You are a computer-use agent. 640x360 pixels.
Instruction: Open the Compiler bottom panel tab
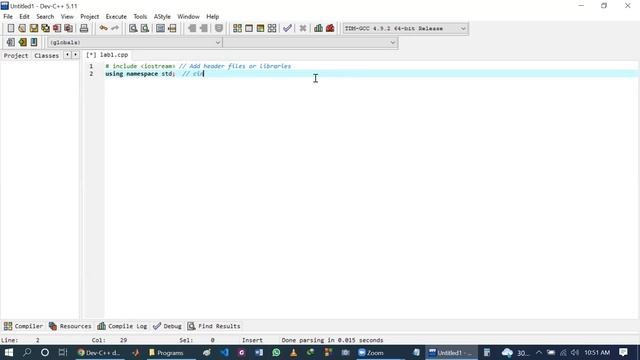point(23,326)
